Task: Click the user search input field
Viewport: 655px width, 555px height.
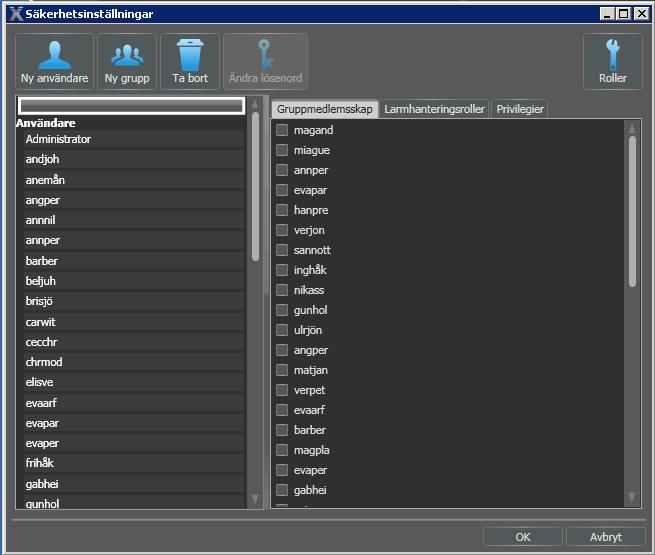Action: coord(131,106)
